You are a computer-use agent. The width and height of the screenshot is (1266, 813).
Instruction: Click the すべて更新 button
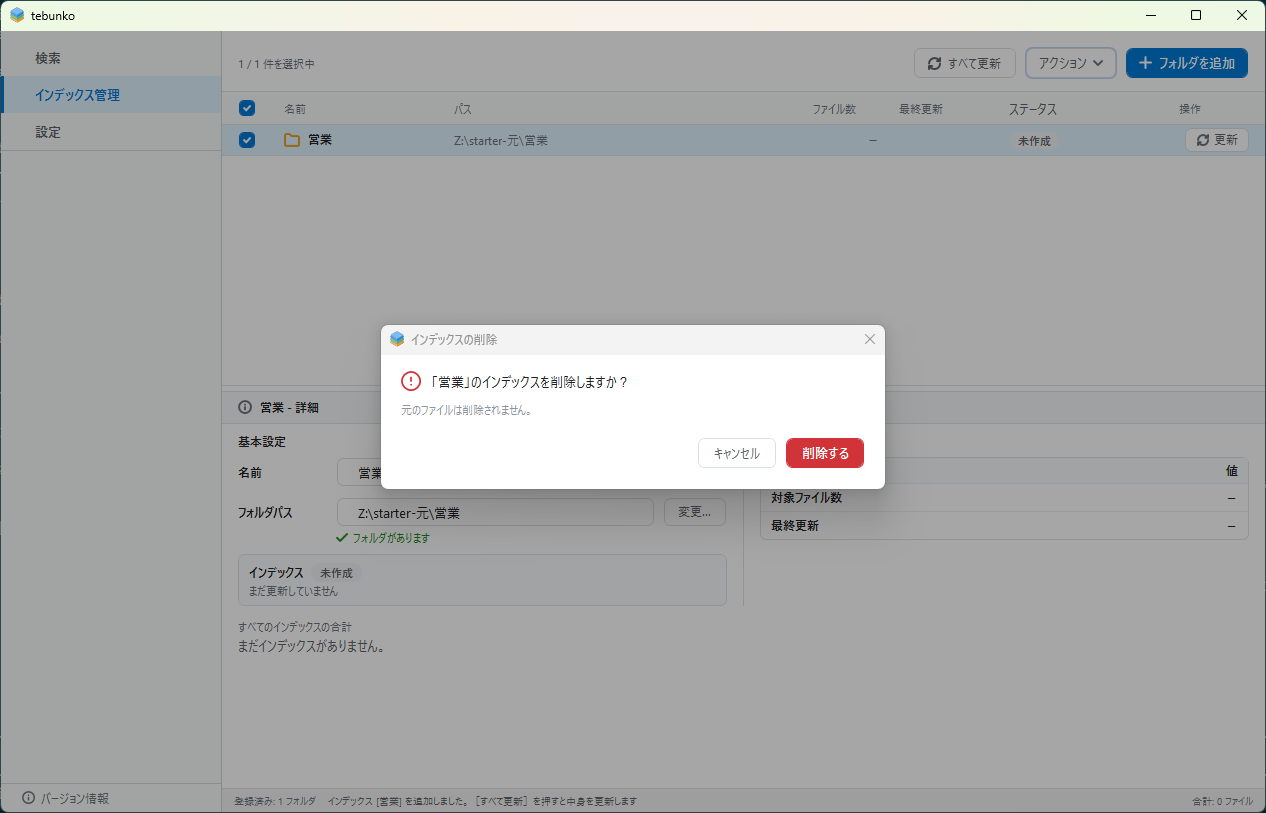click(965, 63)
